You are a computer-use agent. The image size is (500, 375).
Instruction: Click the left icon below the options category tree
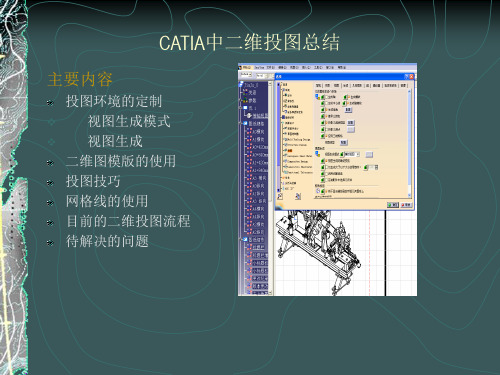pyautogui.click(x=280, y=196)
